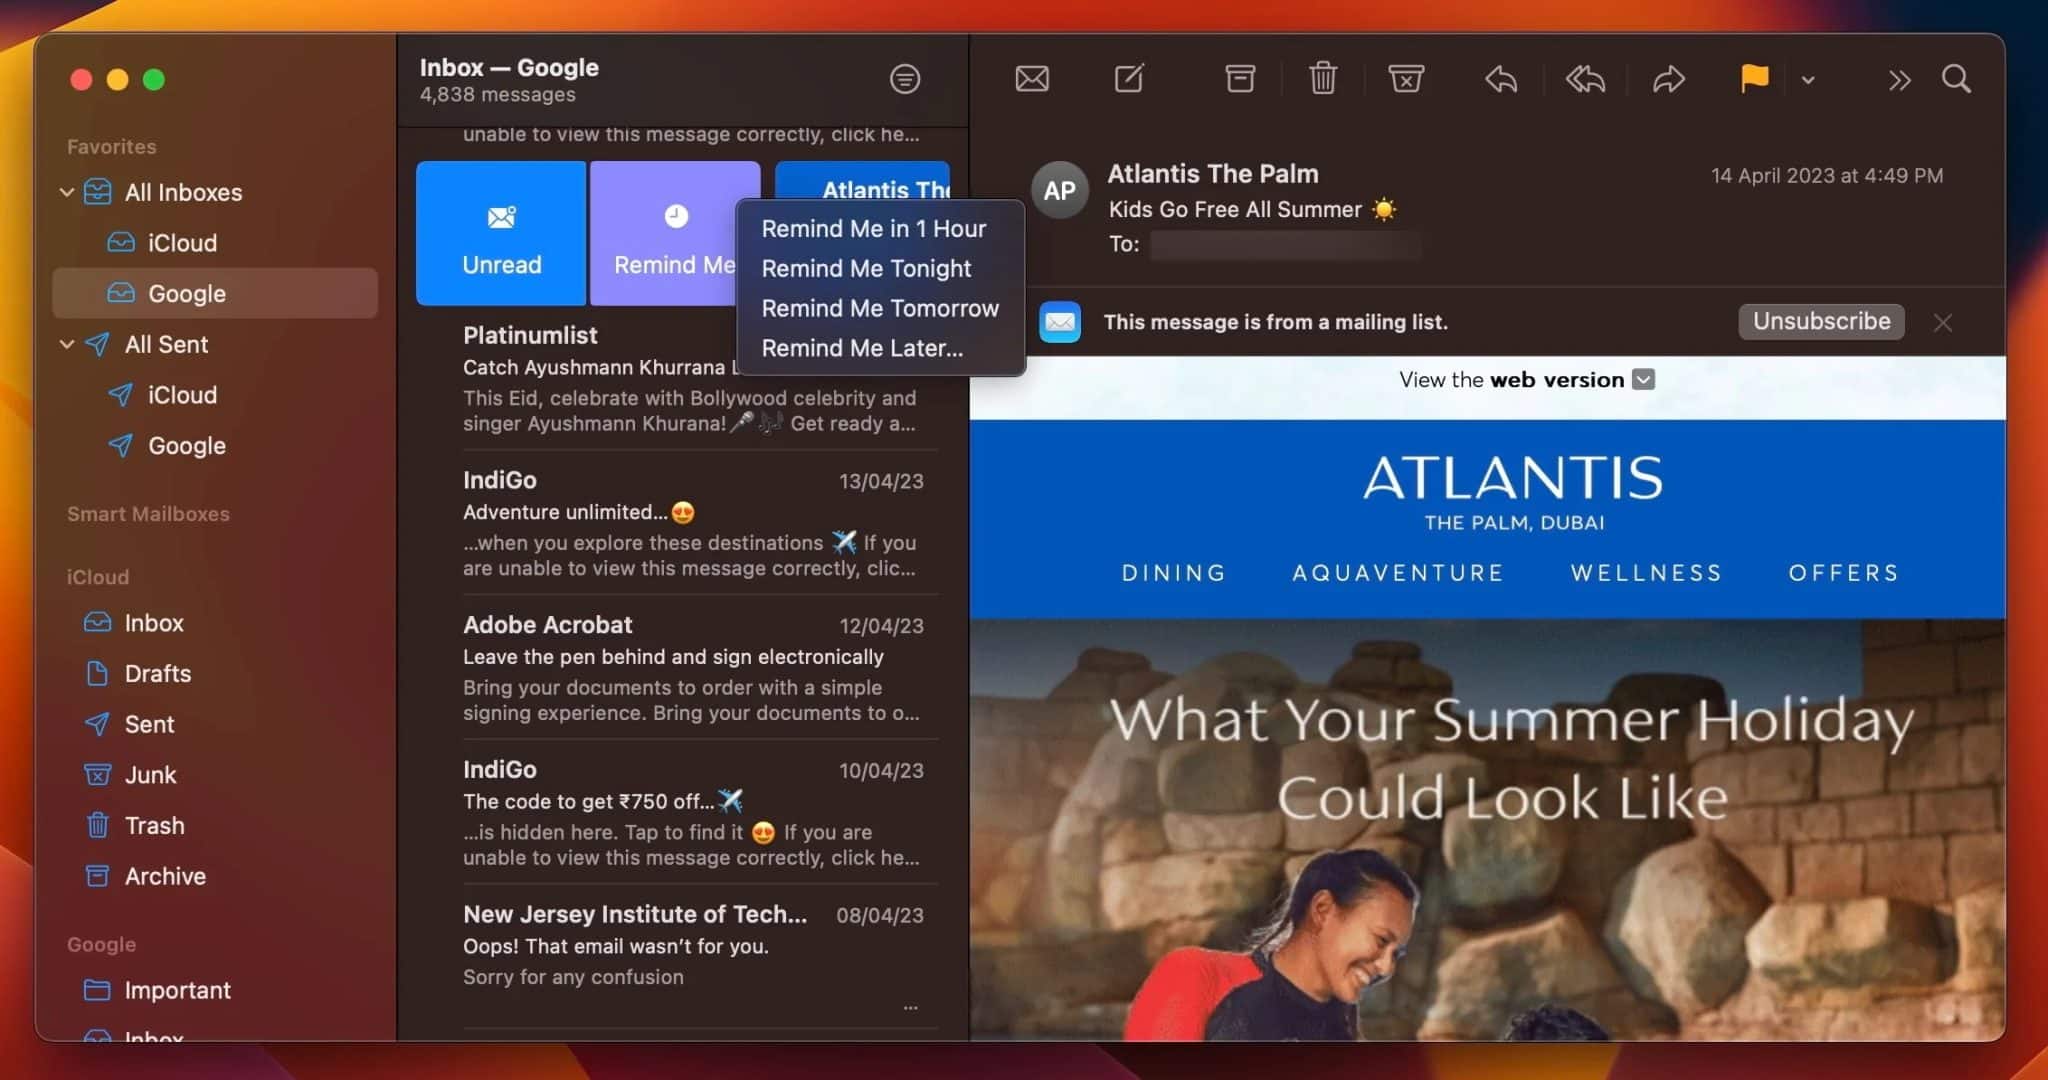This screenshot has height=1080, width=2048.
Task: Open the message list filter menu
Action: pos(903,79)
